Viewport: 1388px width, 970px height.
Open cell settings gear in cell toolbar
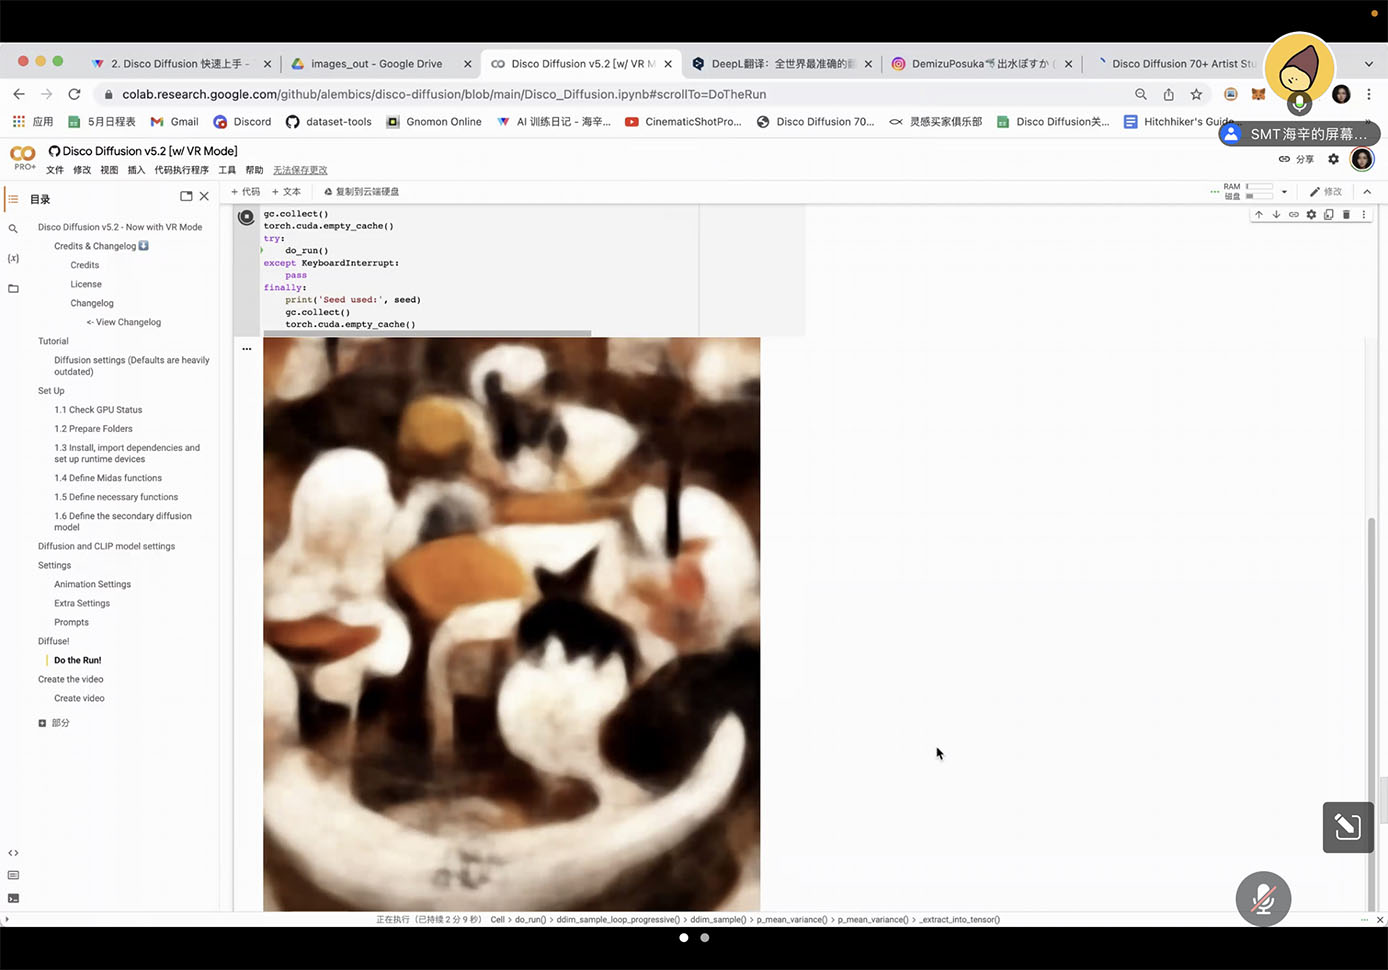point(1311,214)
